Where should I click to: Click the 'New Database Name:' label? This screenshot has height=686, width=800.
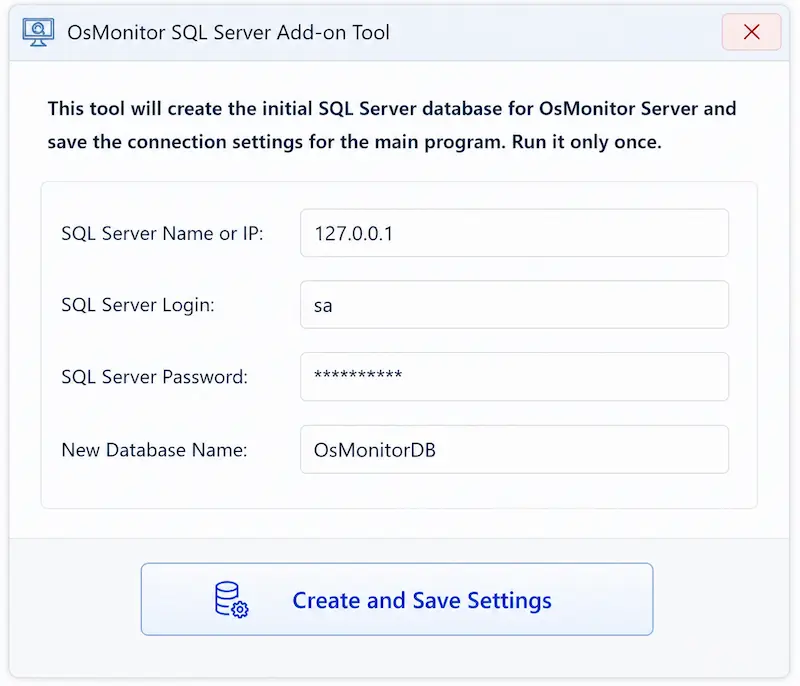click(x=154, y=450)
